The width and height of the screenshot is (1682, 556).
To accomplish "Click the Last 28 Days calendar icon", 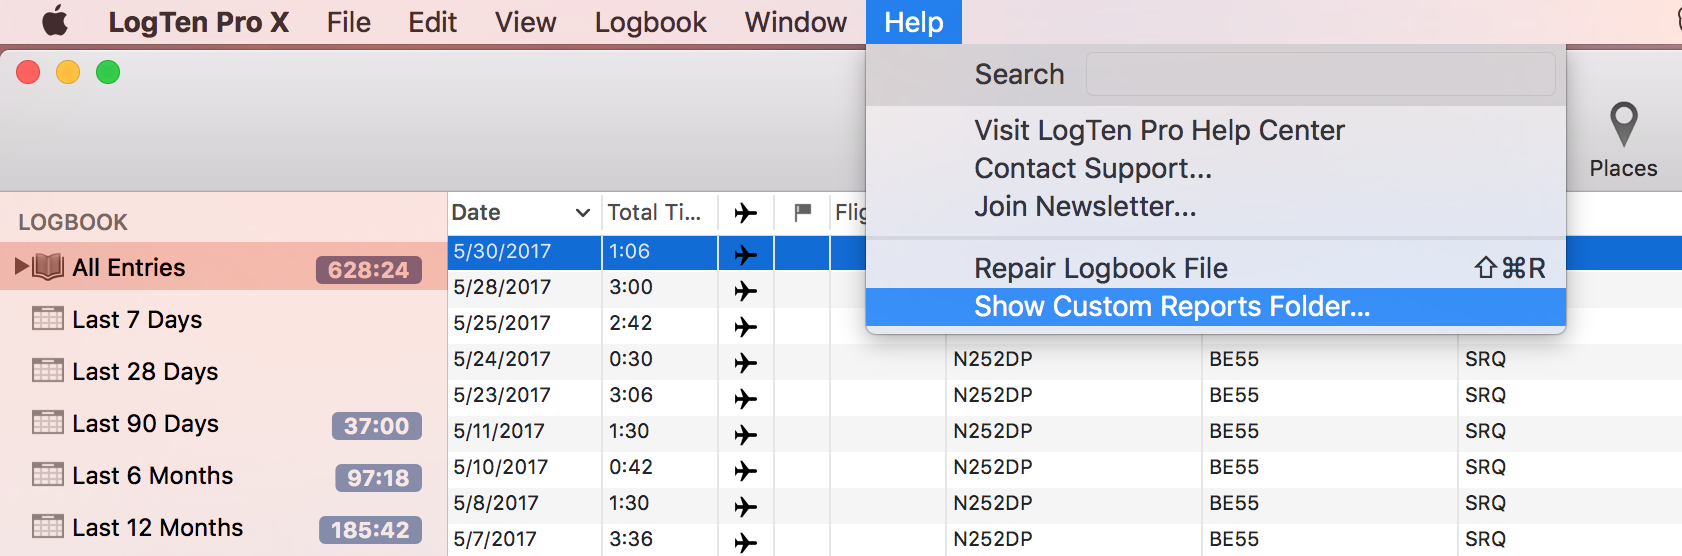I will [48, 370].
